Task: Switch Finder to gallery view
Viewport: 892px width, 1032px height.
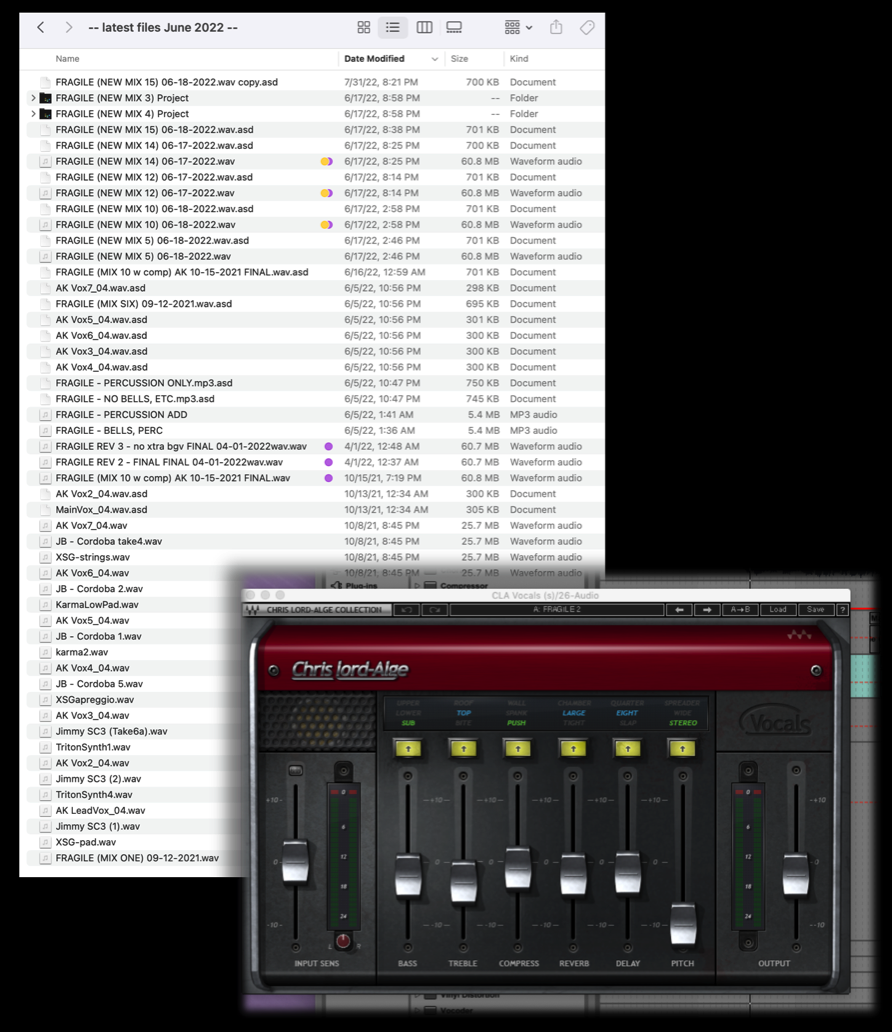Action: 454,27
